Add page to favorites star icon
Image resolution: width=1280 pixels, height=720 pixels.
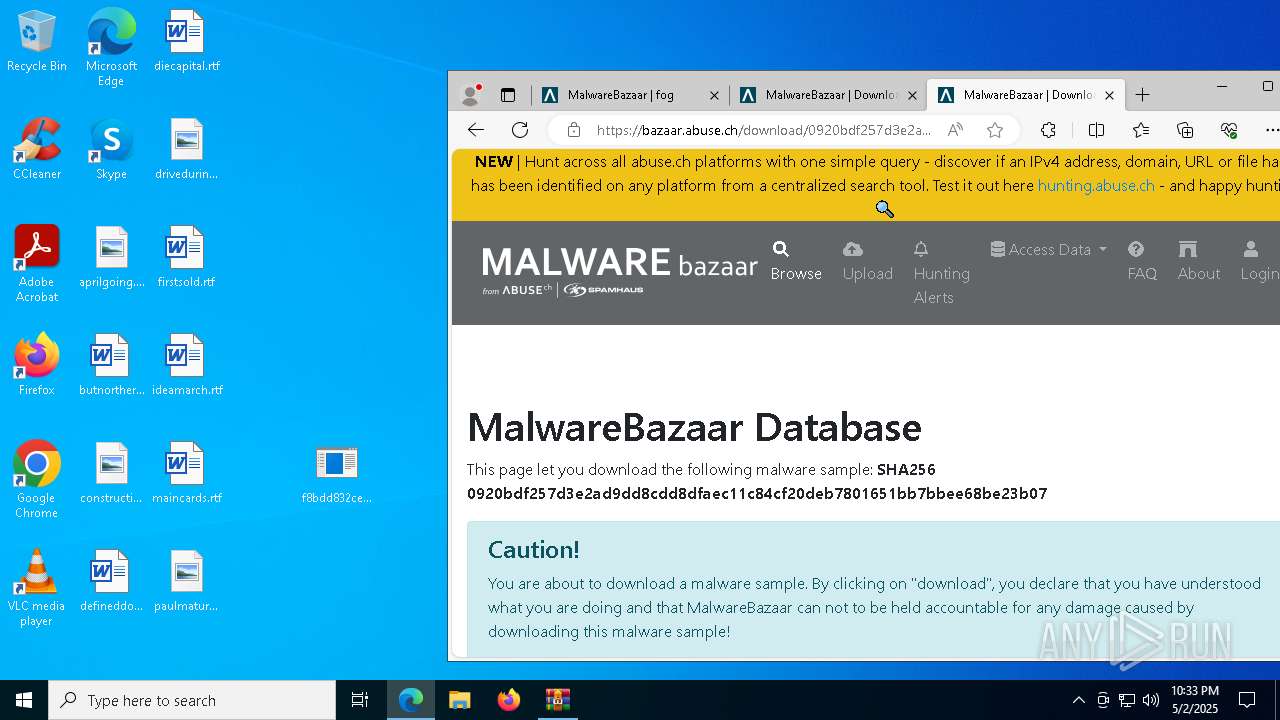point(994,130)
